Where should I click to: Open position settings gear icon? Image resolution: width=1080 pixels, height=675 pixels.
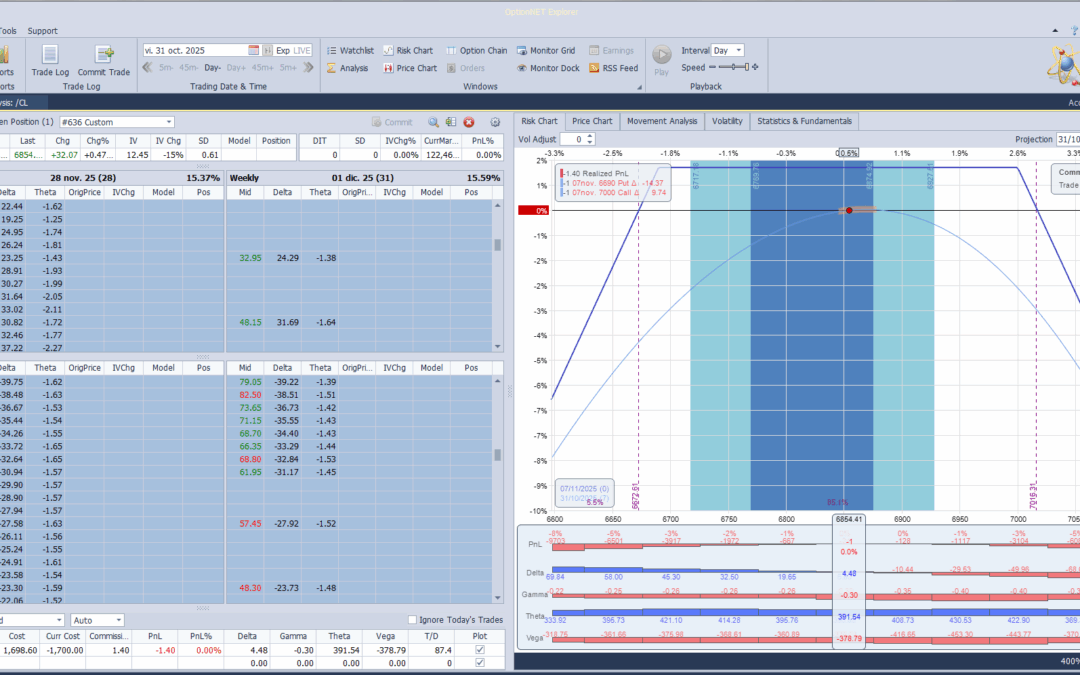coord(495,122)
